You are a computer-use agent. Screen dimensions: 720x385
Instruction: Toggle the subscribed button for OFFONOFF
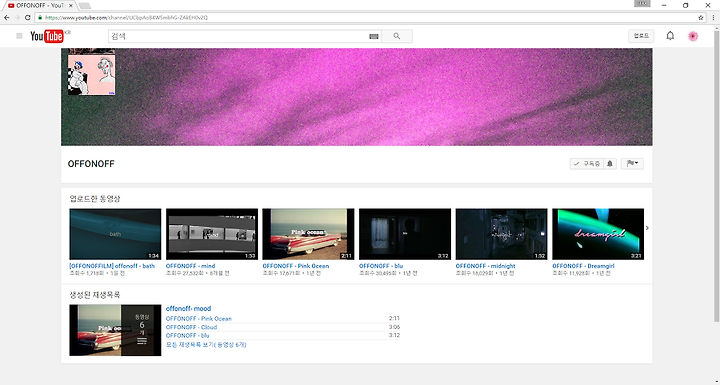tap(587, 164)
